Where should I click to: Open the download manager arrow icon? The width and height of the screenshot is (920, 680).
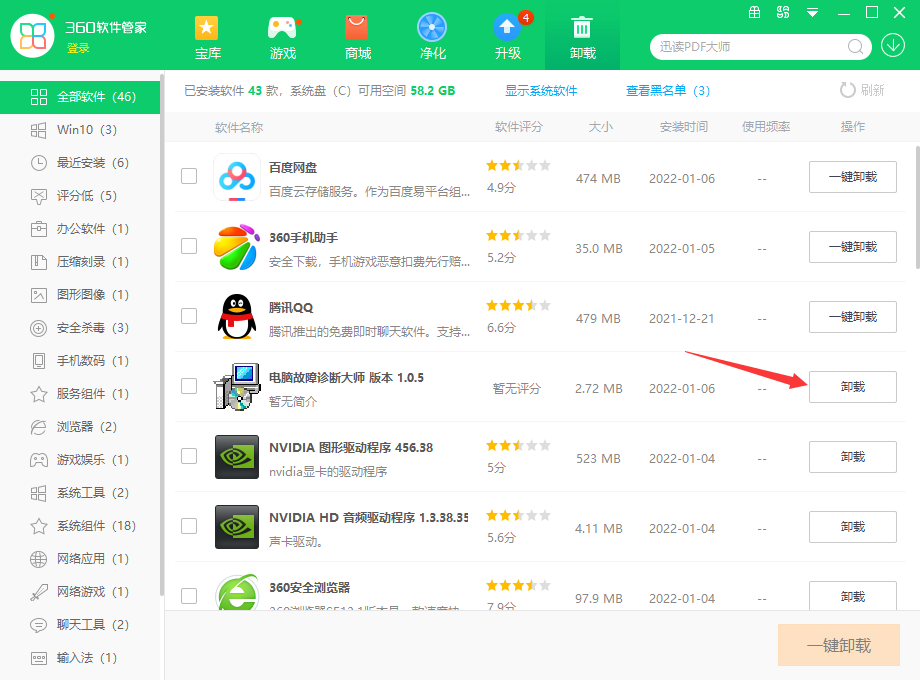point(892,45)
